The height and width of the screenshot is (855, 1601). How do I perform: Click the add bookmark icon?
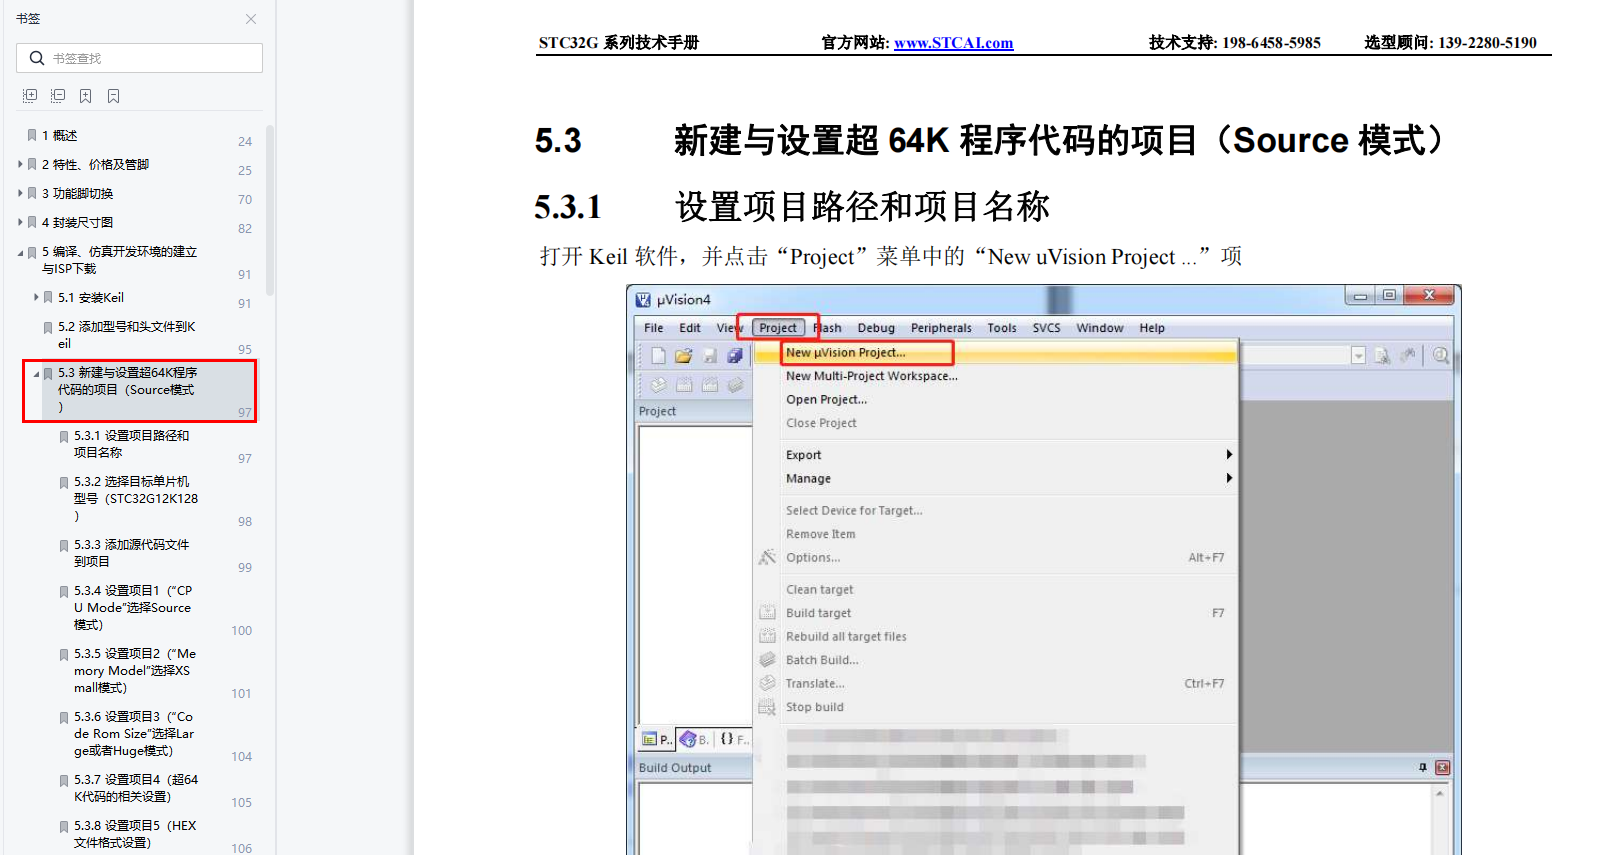point(86,96)
